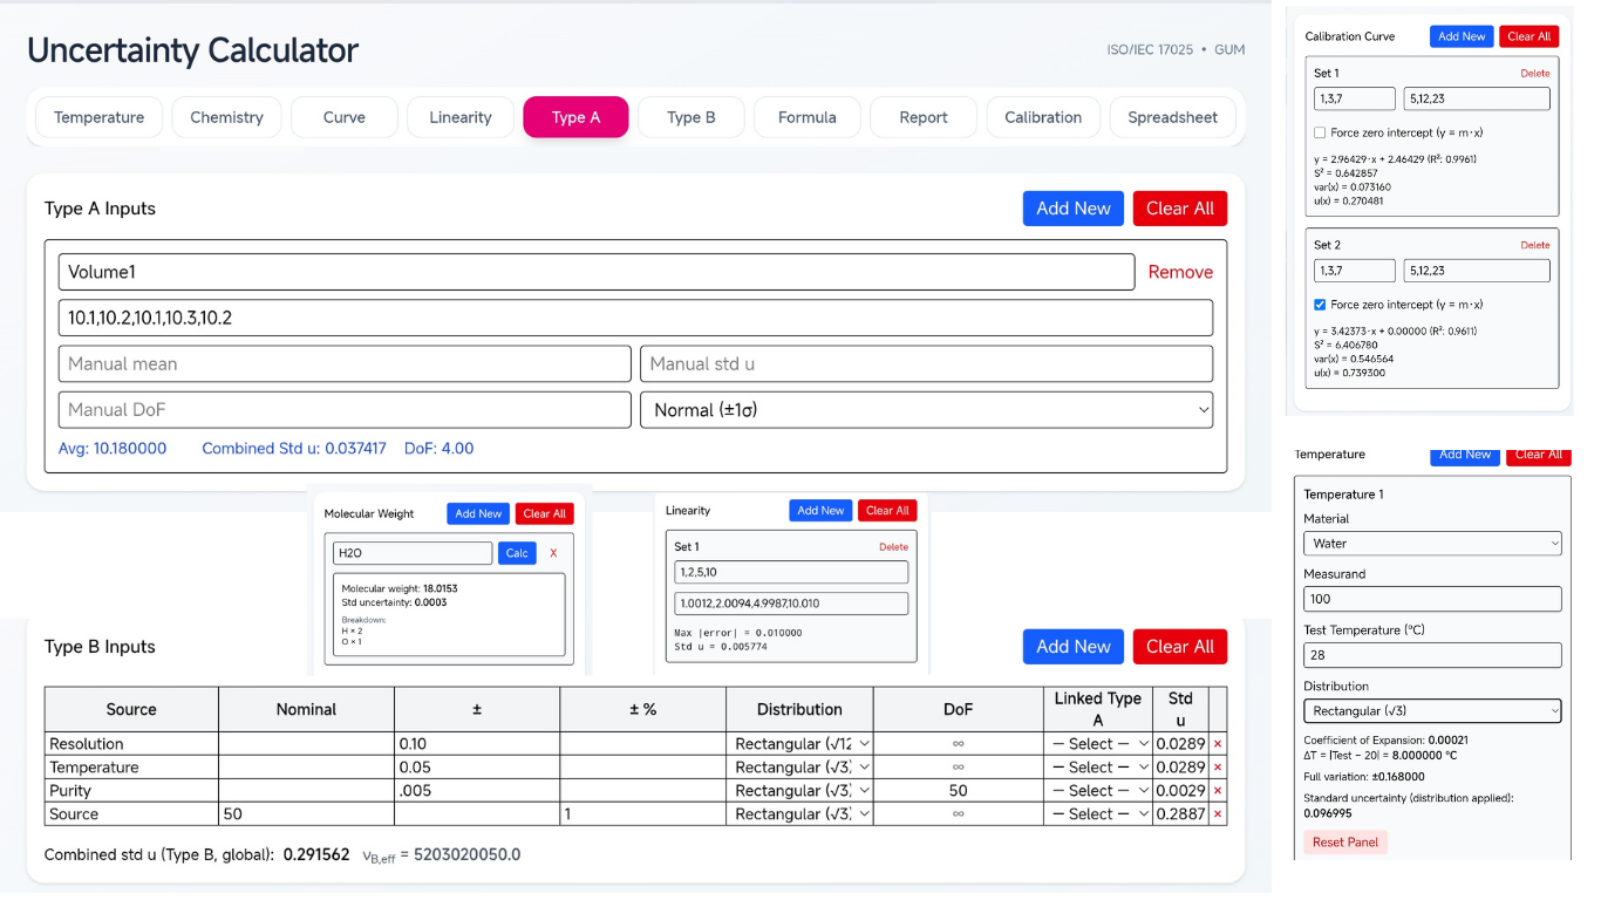The width and height of the screenshot is (1600, 900).
Task: Delete the Temperature row with red x
Action: pyautogui.click(x=1217, y=767)
